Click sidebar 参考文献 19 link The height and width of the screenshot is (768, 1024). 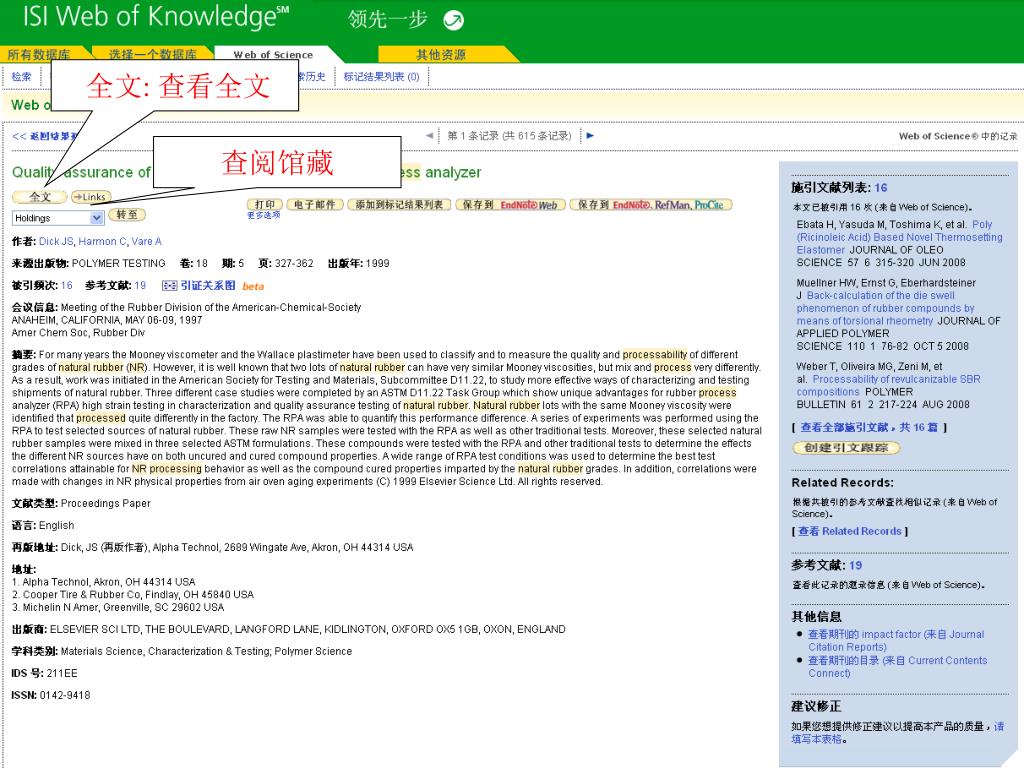[856, 566]
